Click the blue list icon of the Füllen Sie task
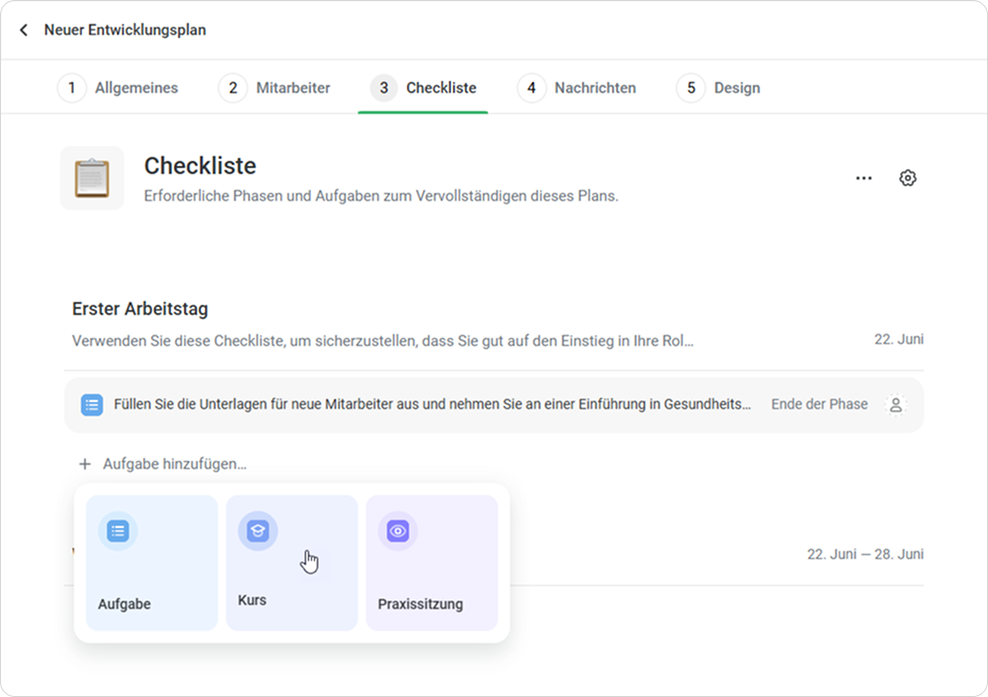Viewport: 988px width, 697px height. [92, 405]
